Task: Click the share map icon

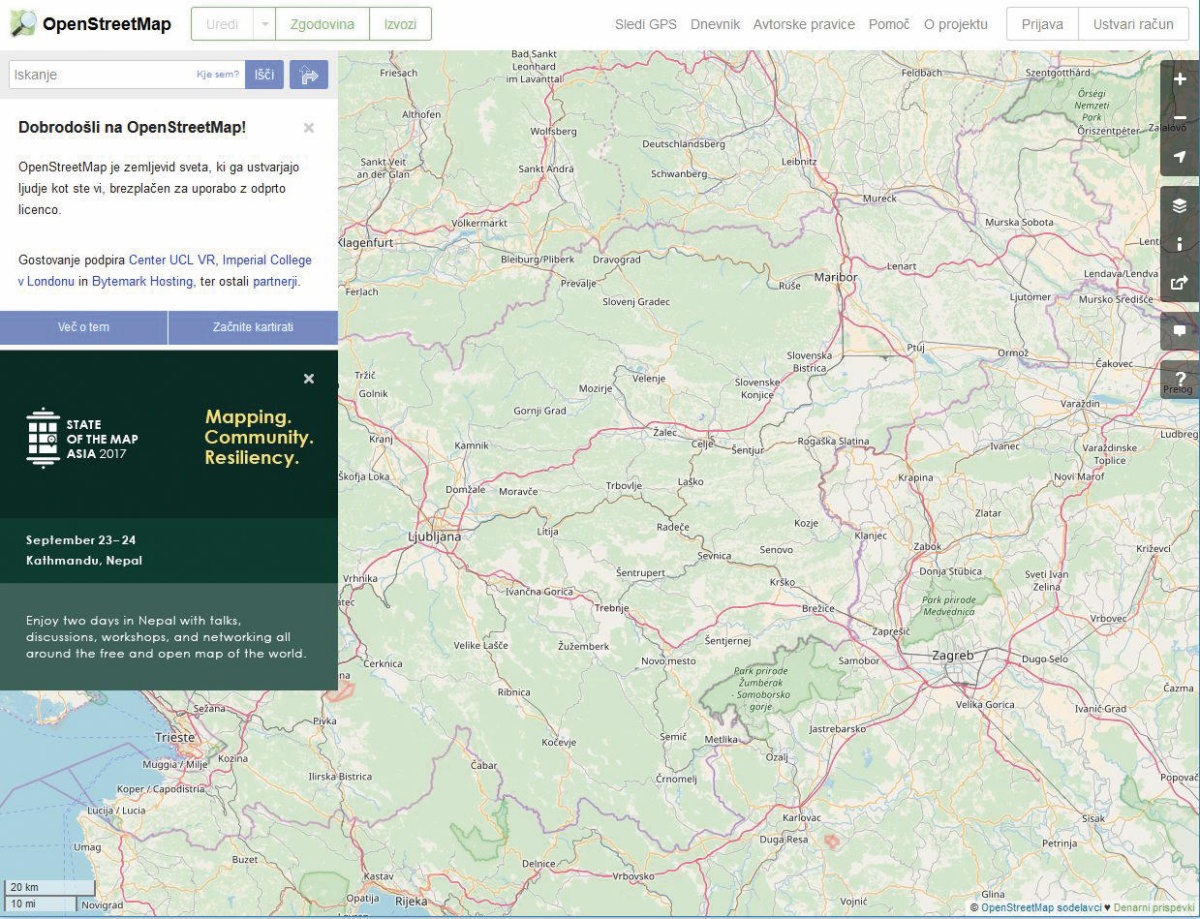Action: (1179, 282)
